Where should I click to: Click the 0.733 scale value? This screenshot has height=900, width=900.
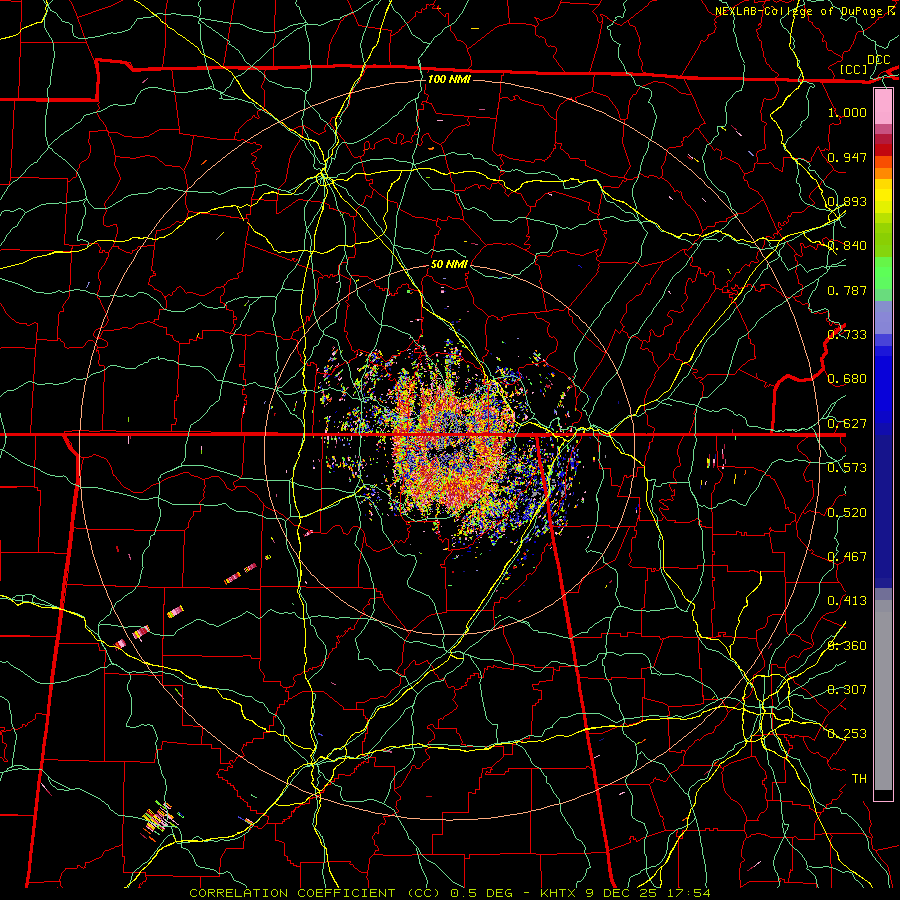click(847, 335)
